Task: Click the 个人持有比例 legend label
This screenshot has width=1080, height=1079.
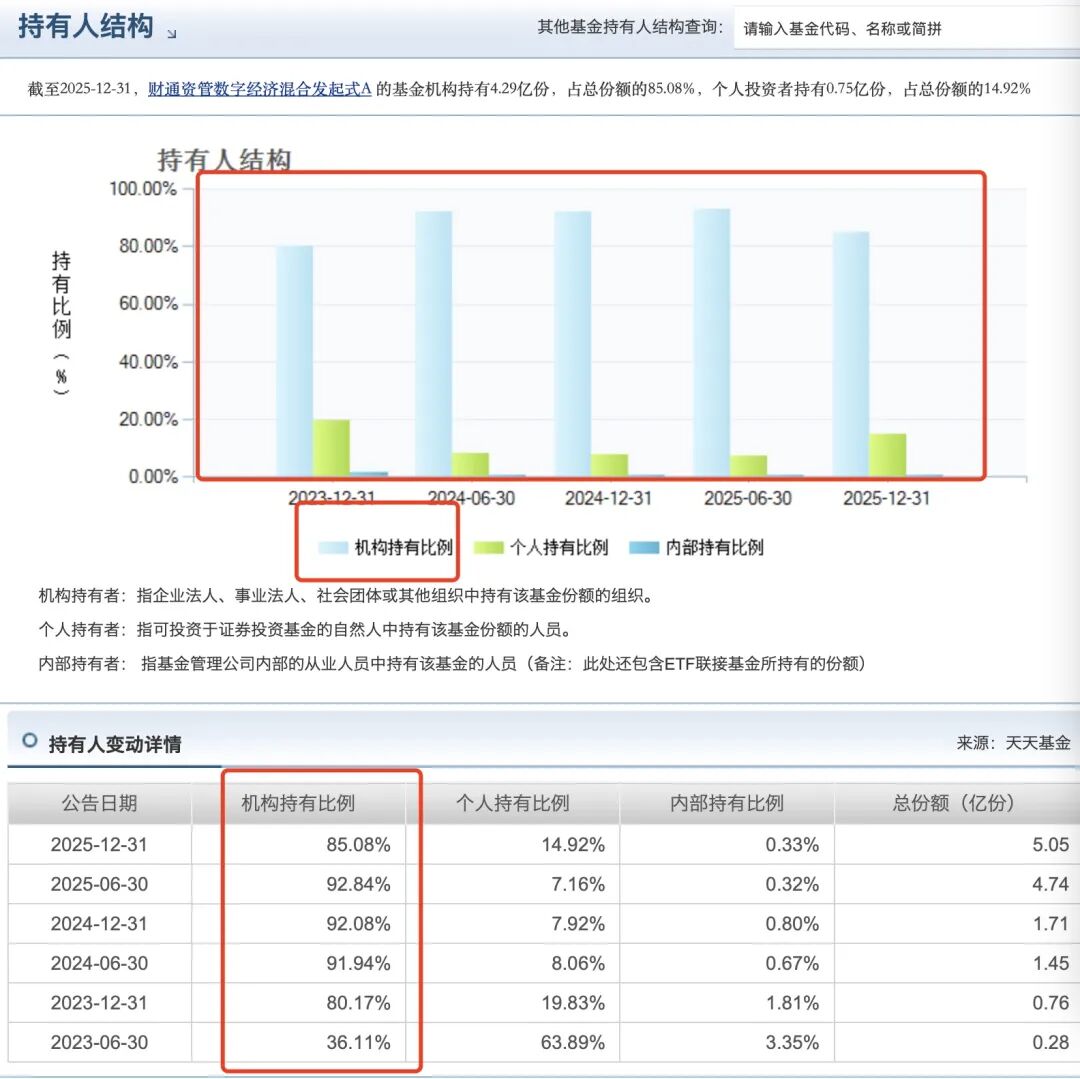Action: point(559,547)
